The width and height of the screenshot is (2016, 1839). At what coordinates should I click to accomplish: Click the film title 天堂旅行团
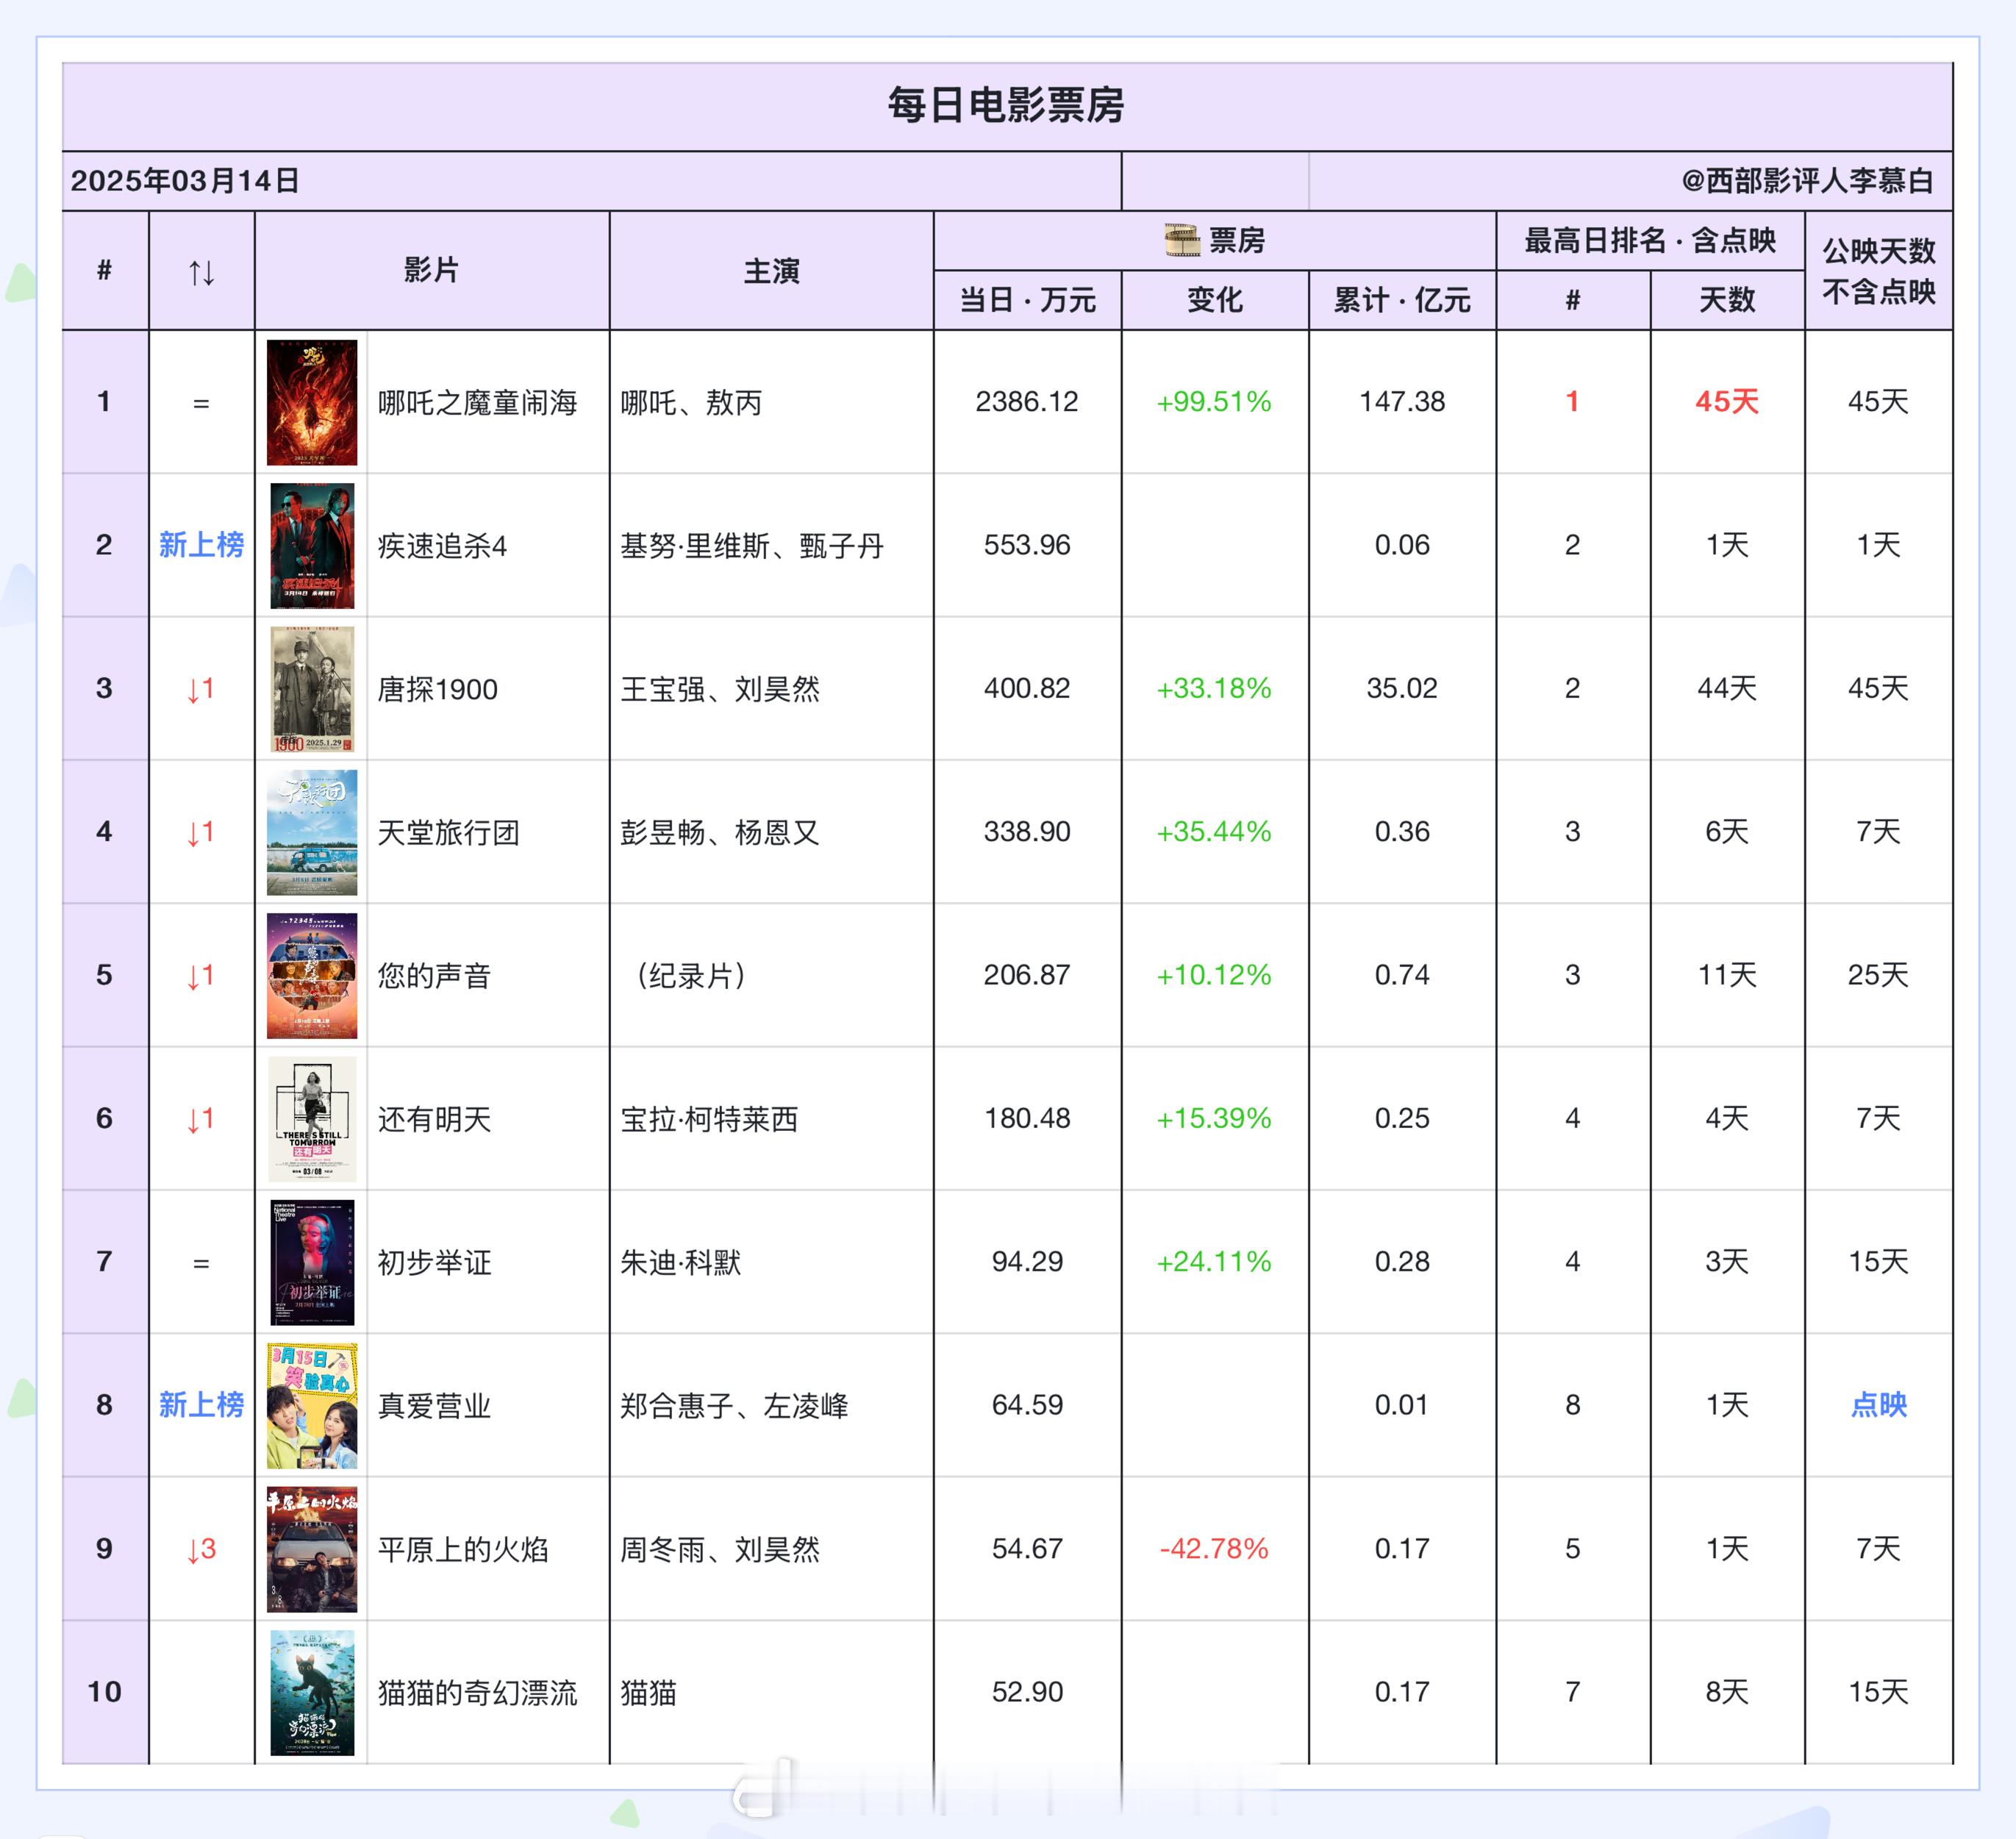pos(448,832)
